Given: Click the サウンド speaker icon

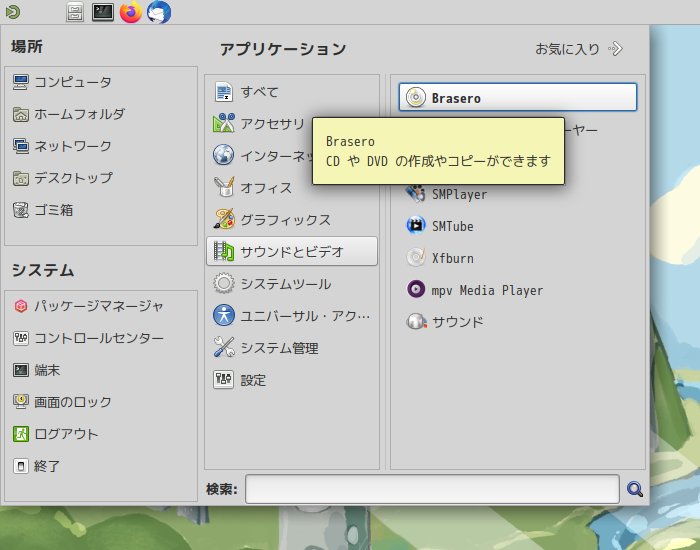Looking at the screenshot, I should [416, 321].
